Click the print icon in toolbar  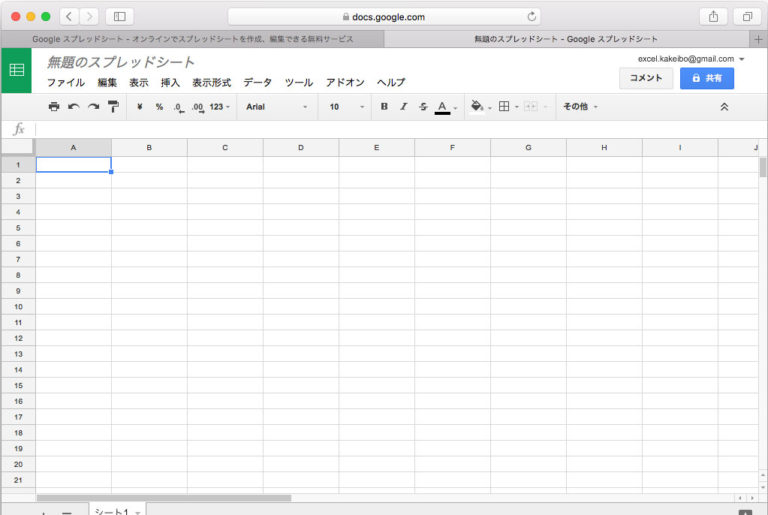click(54, 107)
